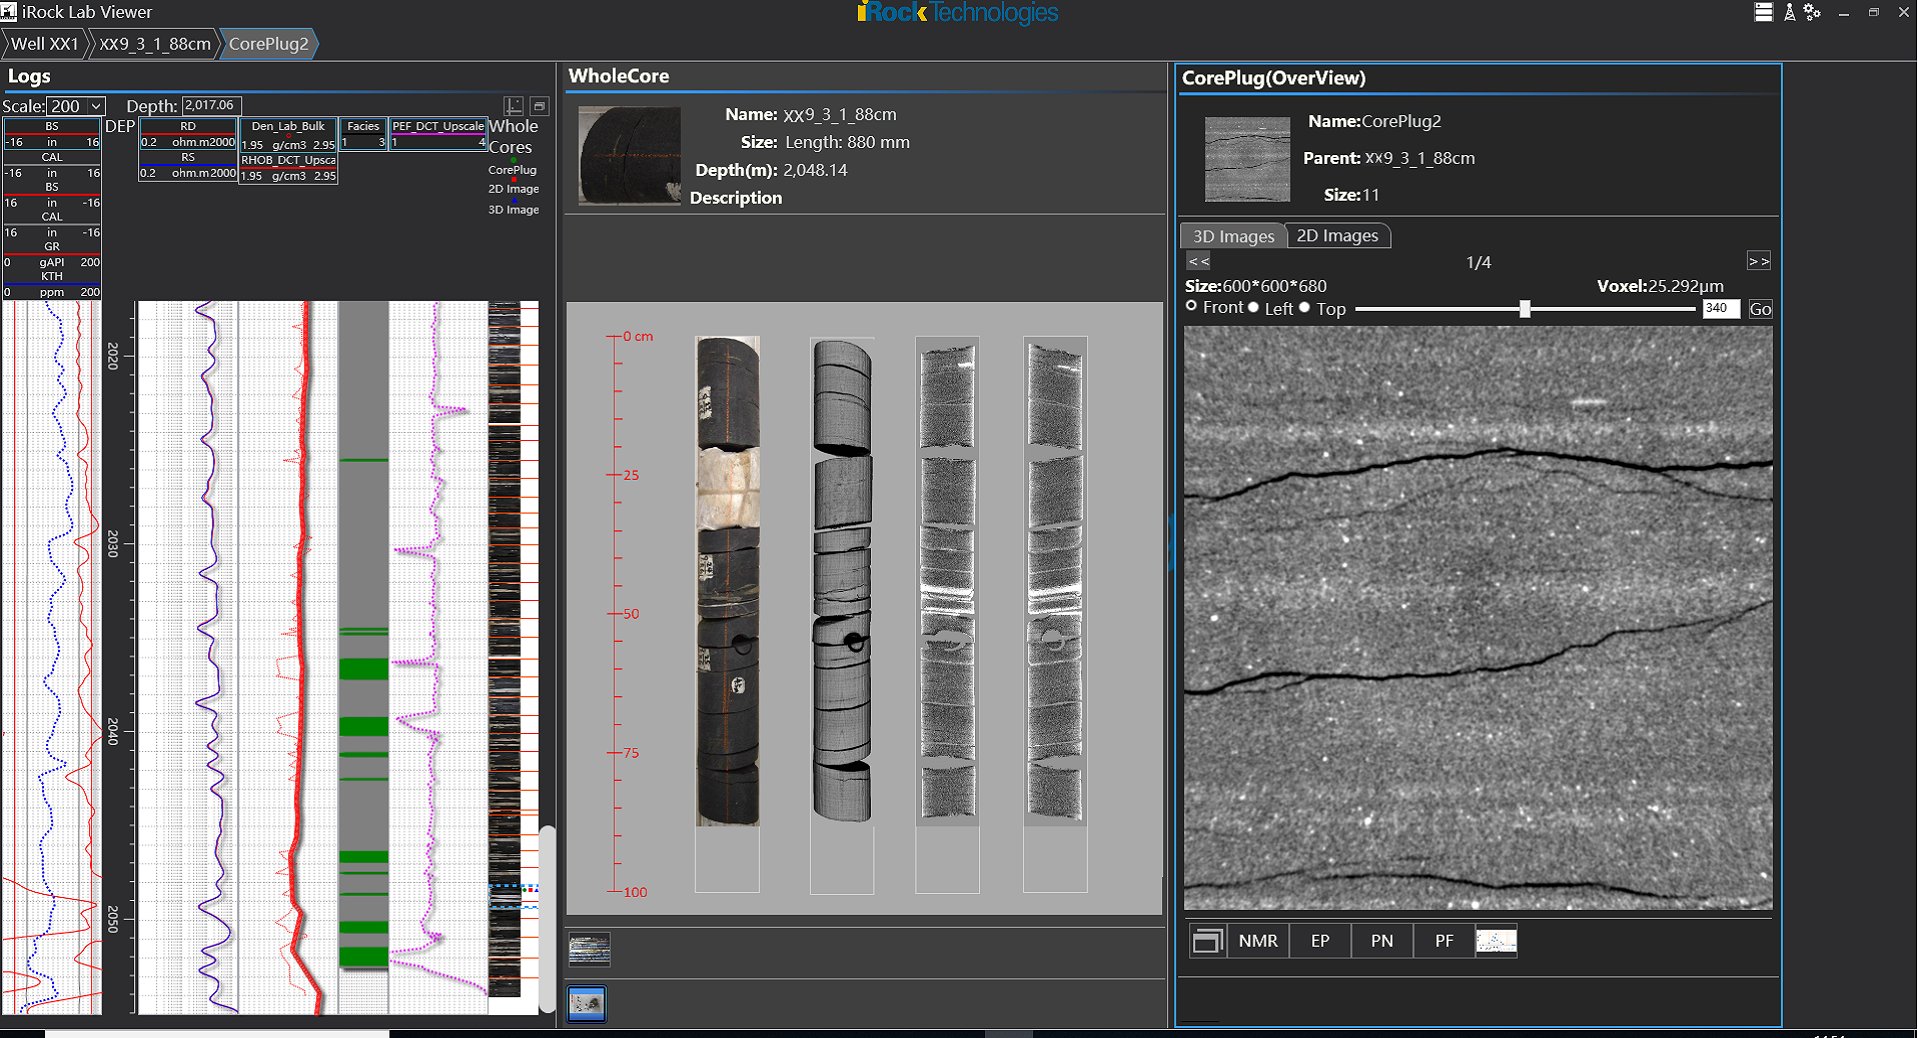Click the stacked windows icon beside NMR
This screenshot has width=1918, height=1038.
tap(1207, 941)
